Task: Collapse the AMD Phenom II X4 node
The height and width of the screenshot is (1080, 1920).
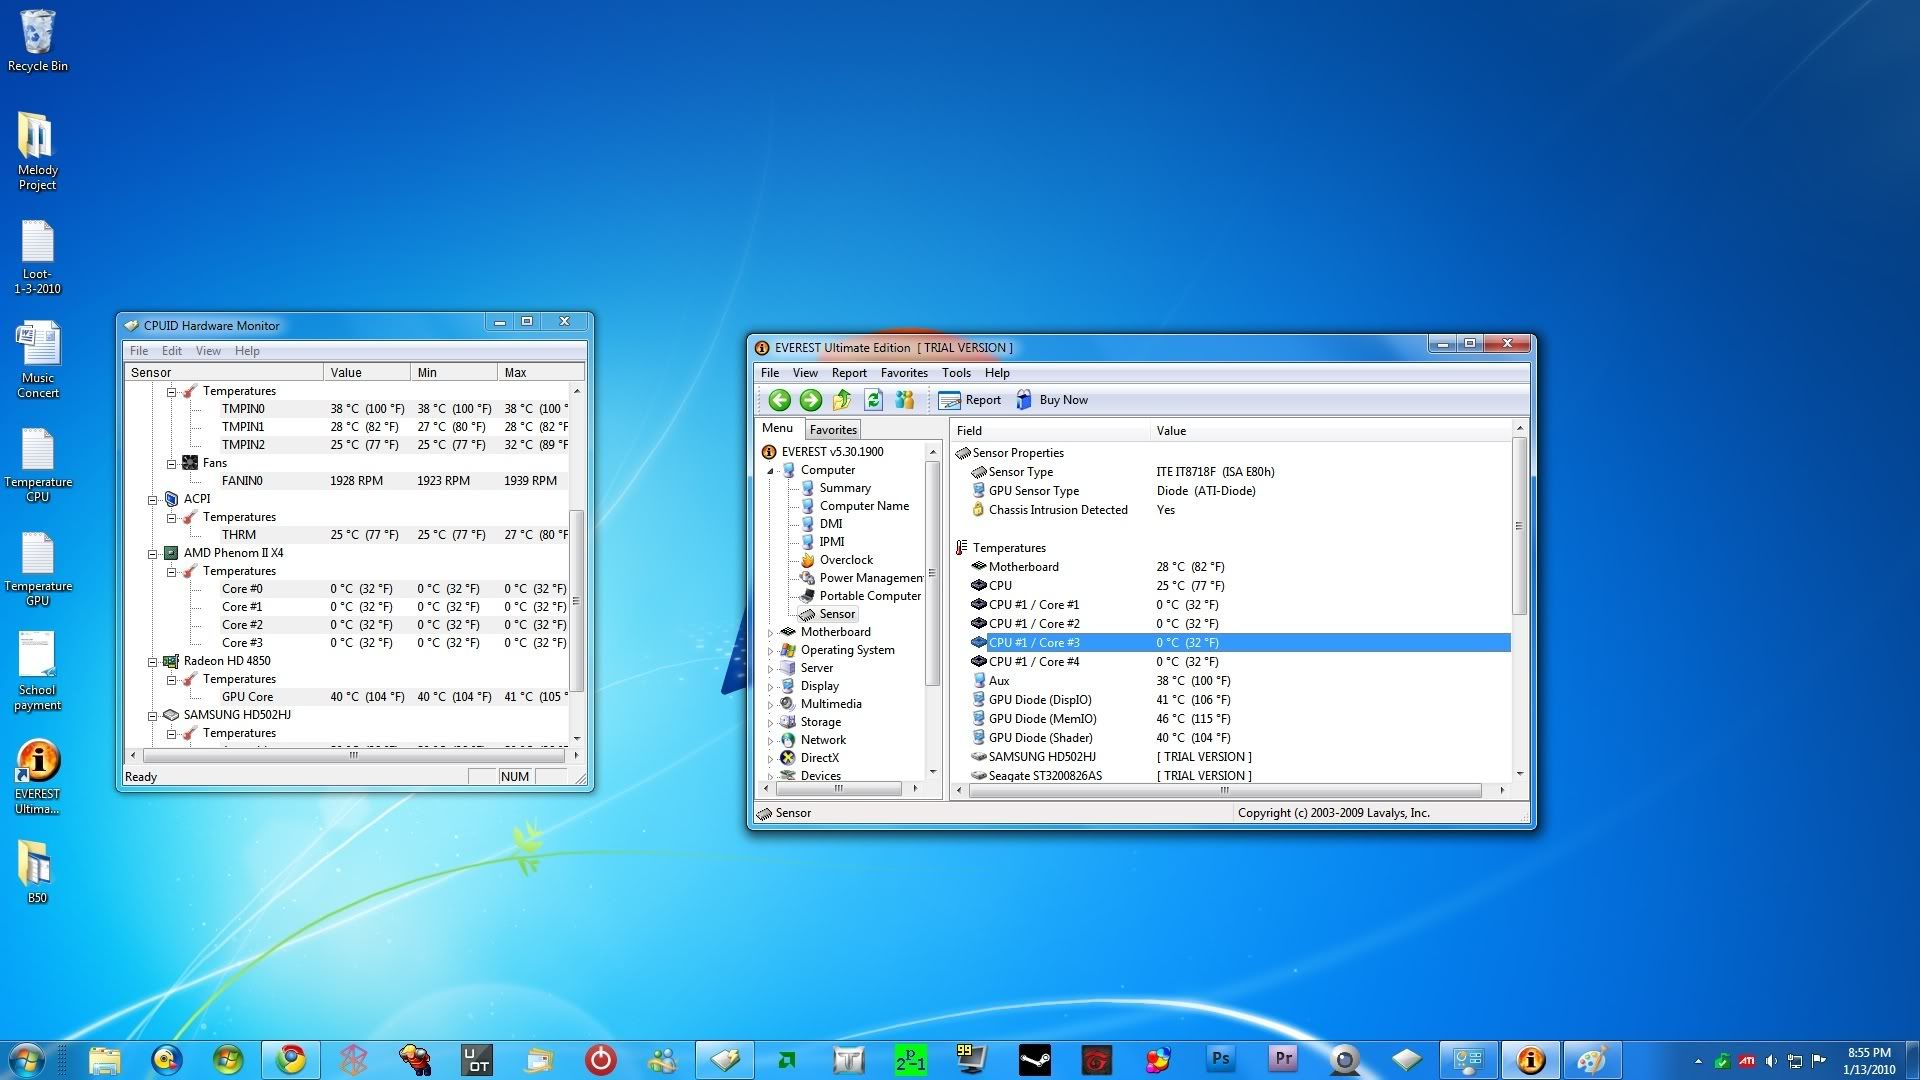Action: pos(153,553)
